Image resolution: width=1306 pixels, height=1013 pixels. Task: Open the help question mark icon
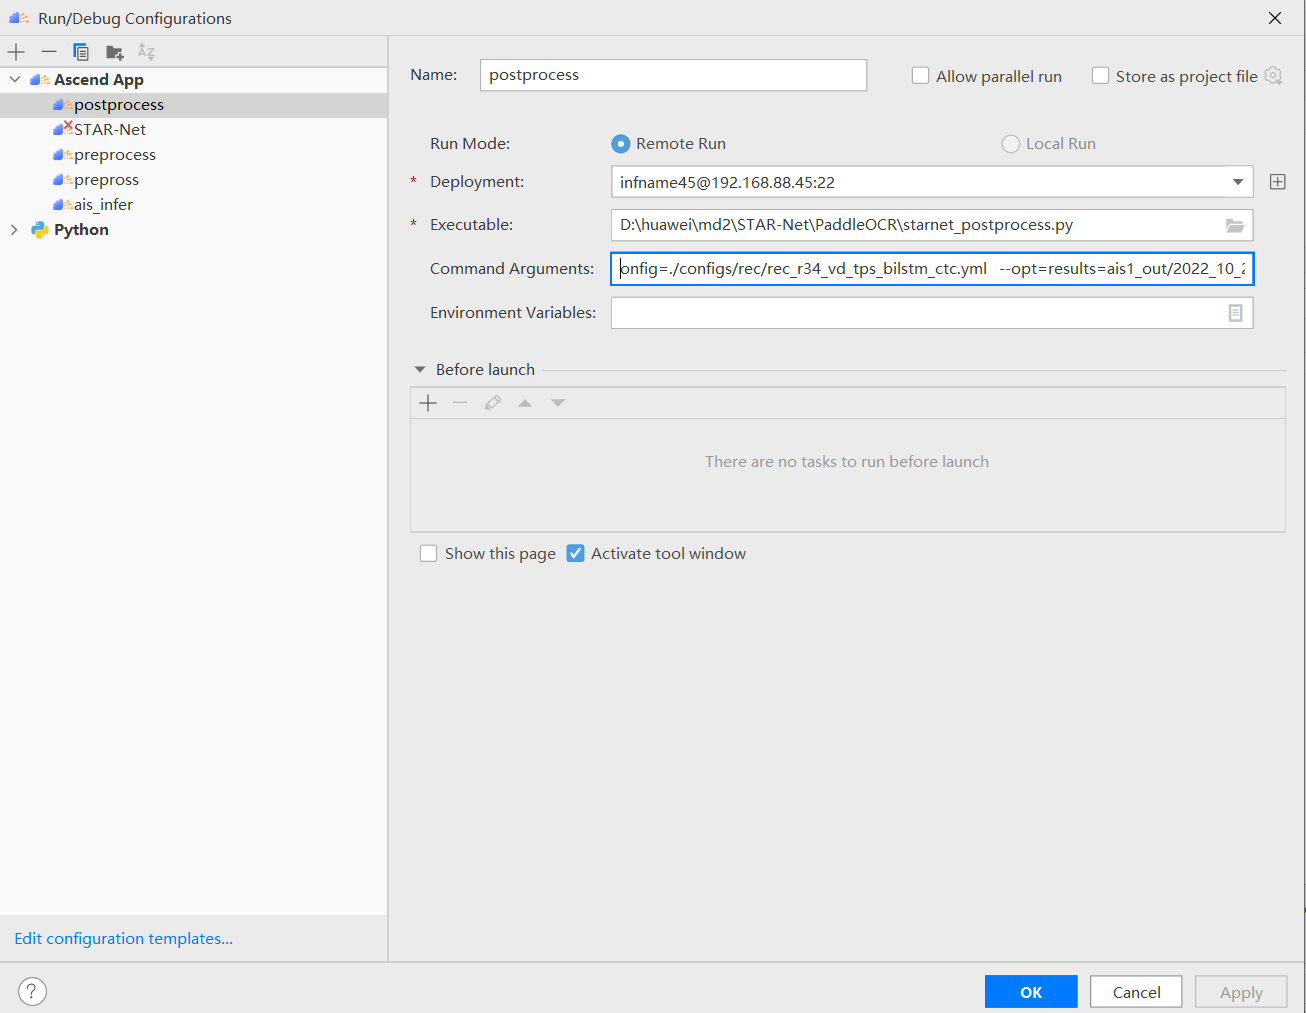pos(32,991)
